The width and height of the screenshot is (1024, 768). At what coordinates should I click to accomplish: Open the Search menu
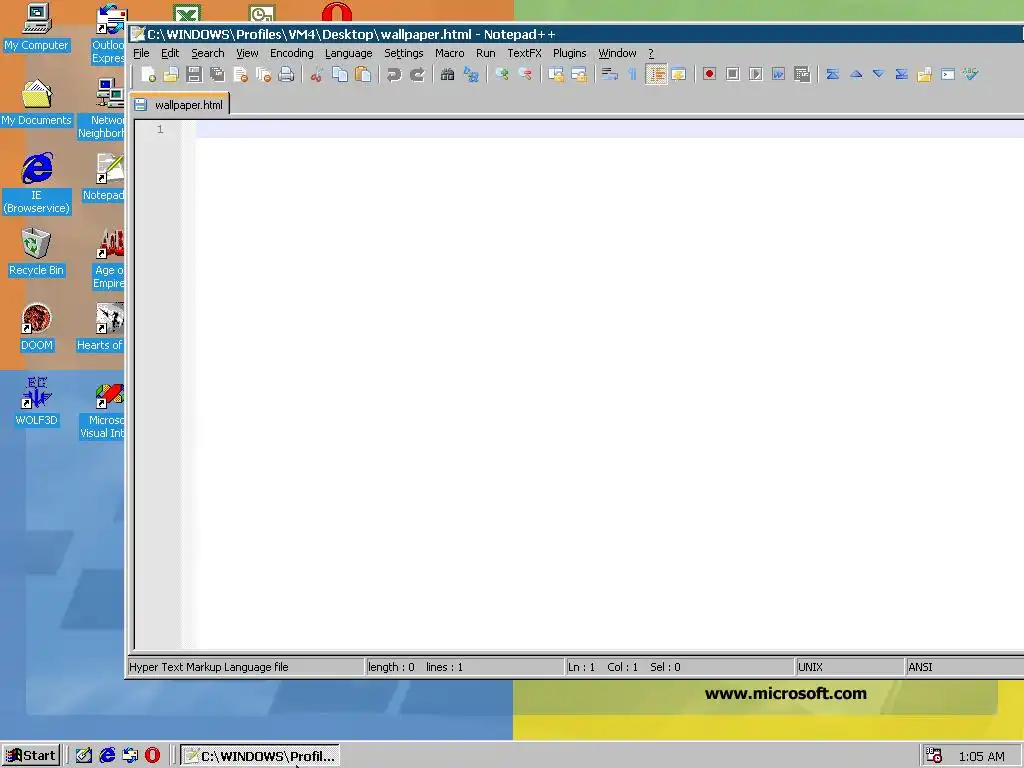(x=208, y=54)
